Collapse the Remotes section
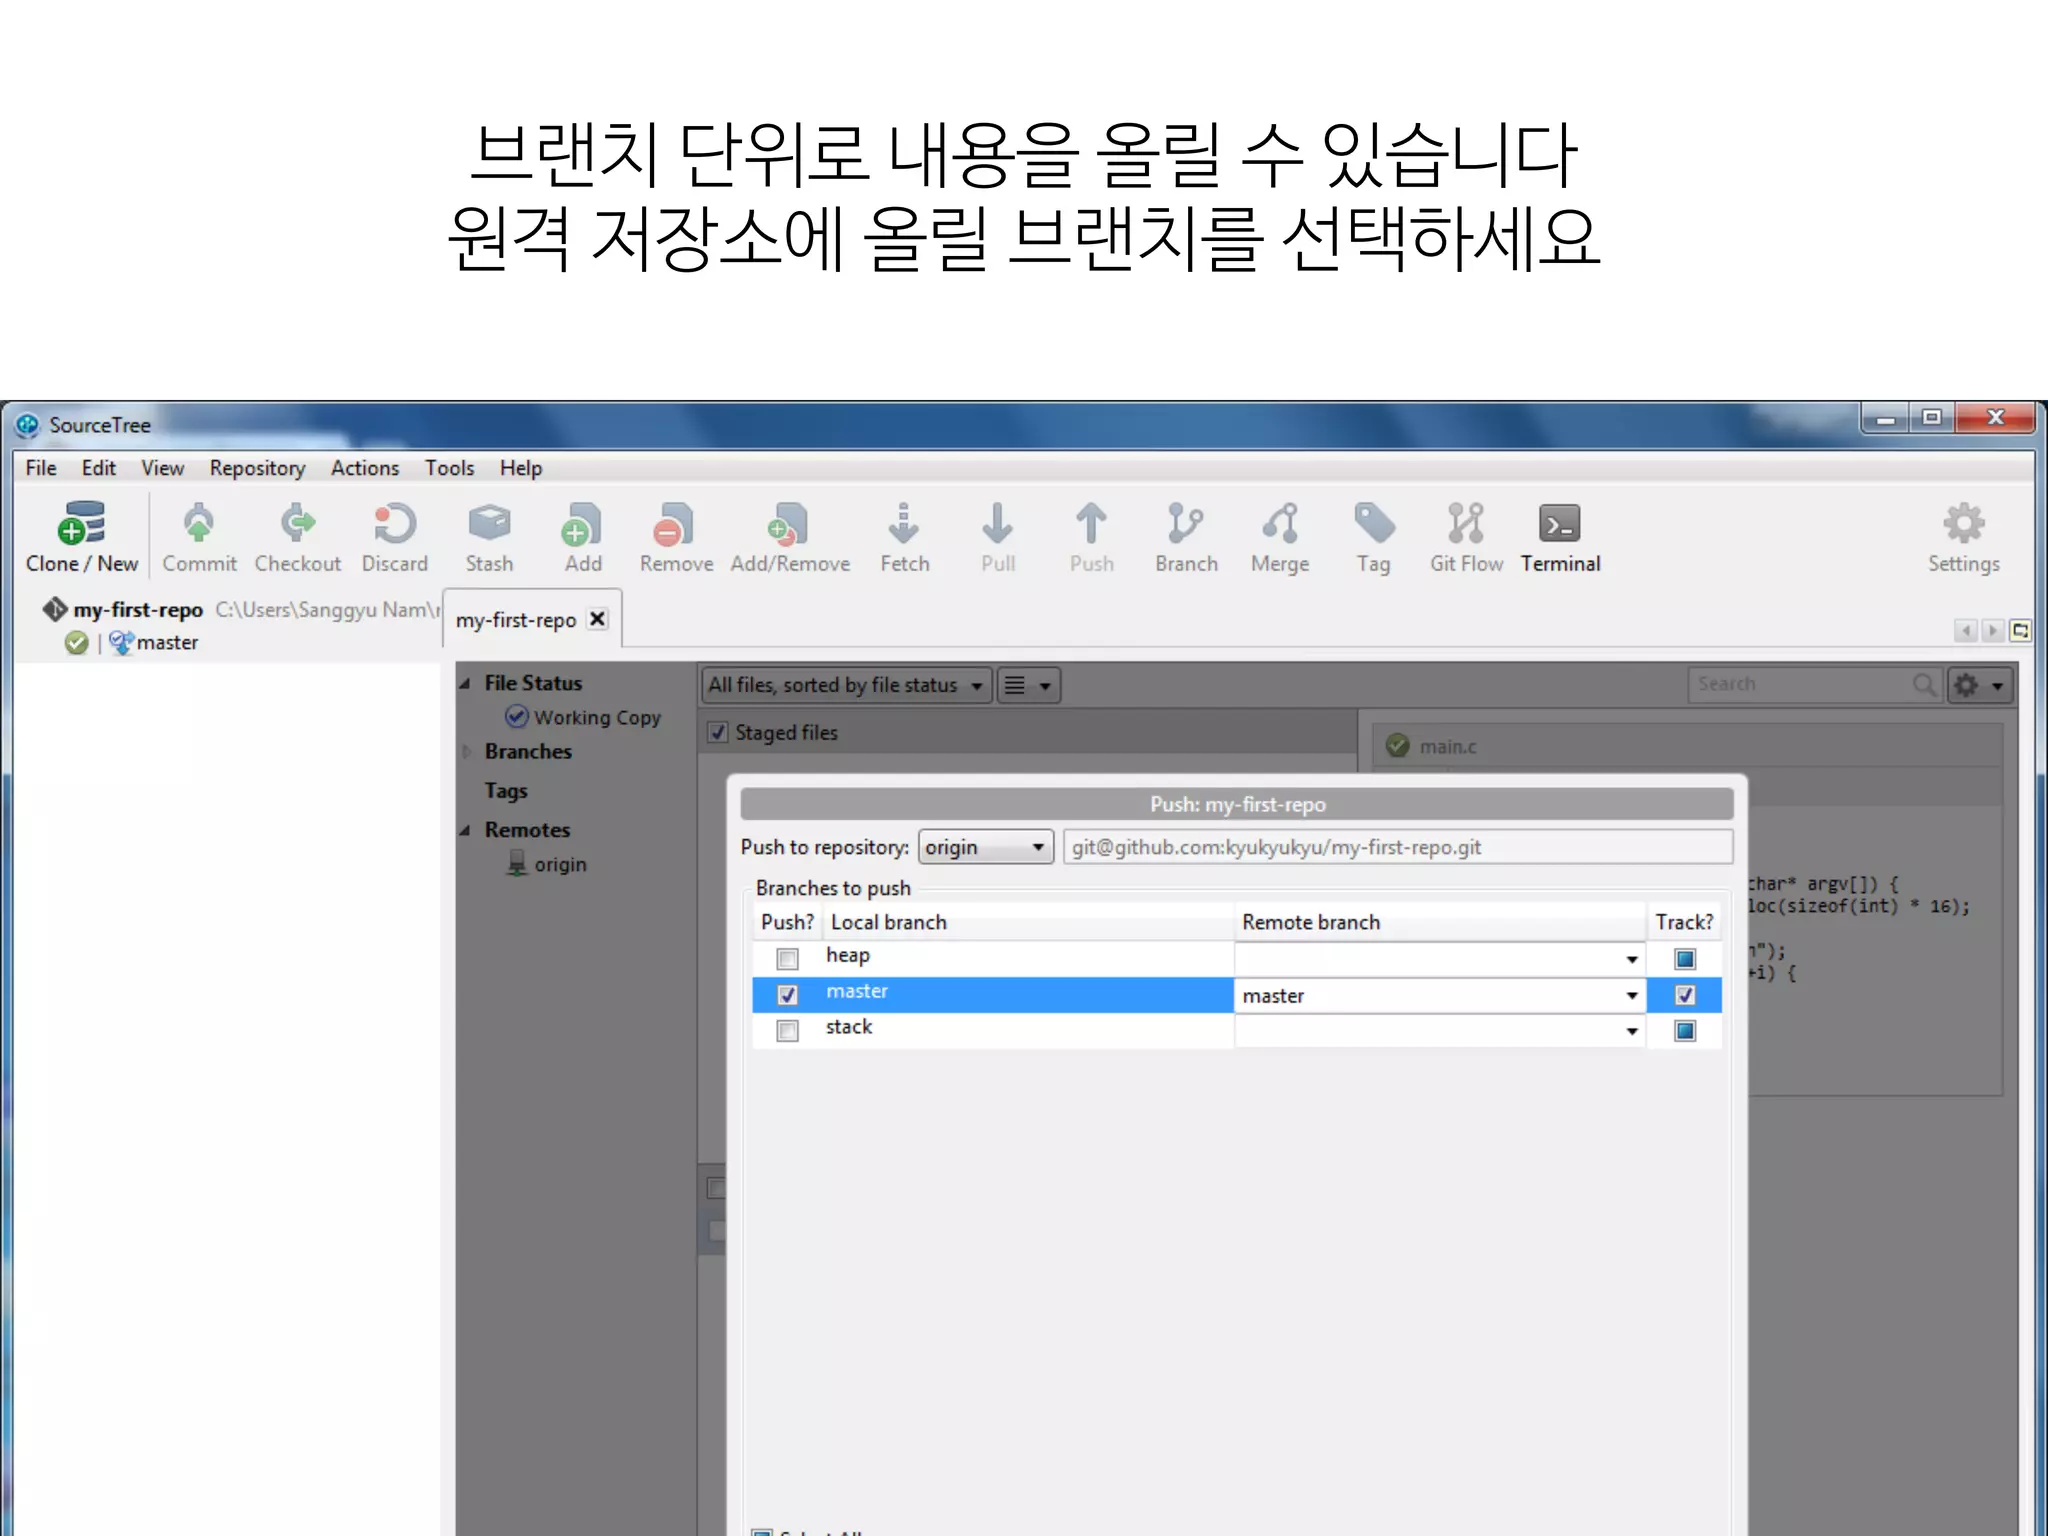The width and height of the screenshot is (2048, 1536). pyautogui.click(x=465, y=830)
